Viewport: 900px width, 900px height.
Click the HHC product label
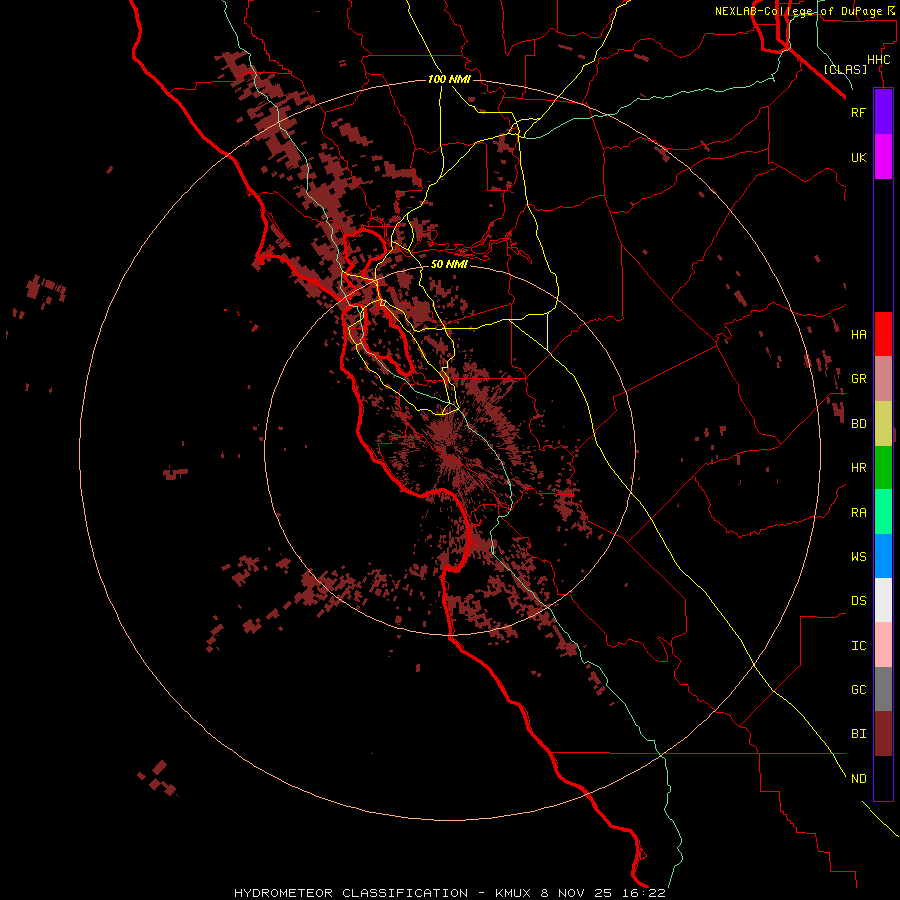pyautogui.click(x=878, y=60)
